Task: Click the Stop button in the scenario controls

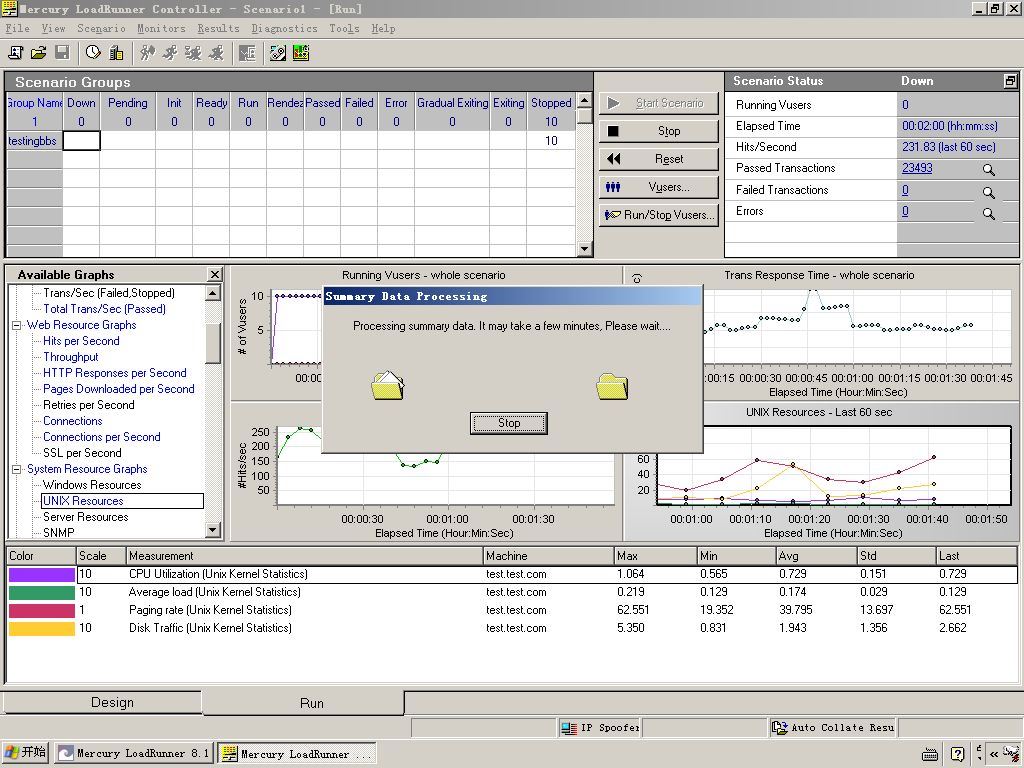Action: coord(658,131)
